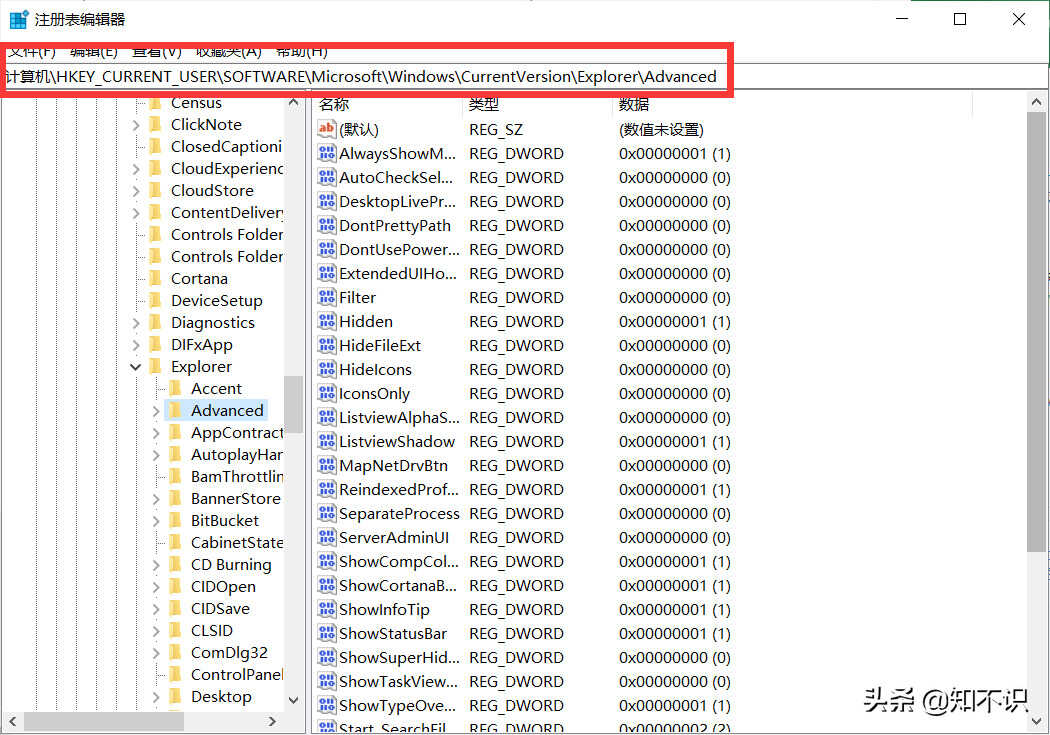
Task: Click the values pane vertical scrollbar thumb
Action: pos(1036,332)
